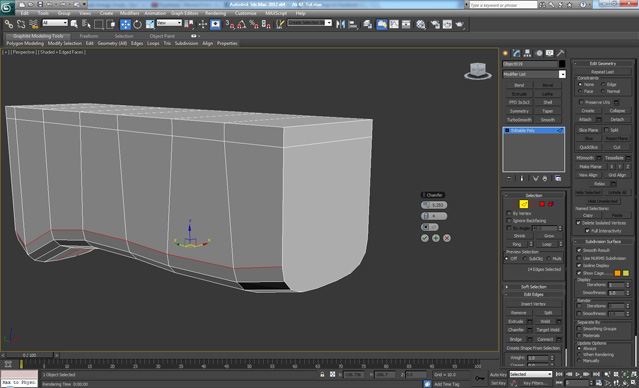Uncheck Delete Isolated Vertices
639x388 pixels.
tap(578, 223)
